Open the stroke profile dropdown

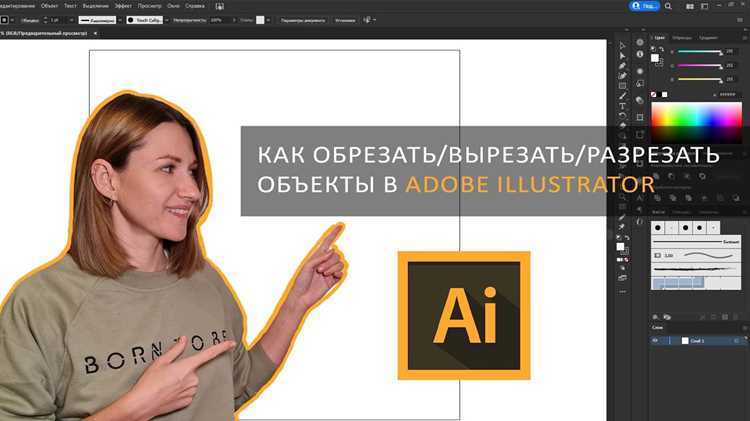coord(120,21)
